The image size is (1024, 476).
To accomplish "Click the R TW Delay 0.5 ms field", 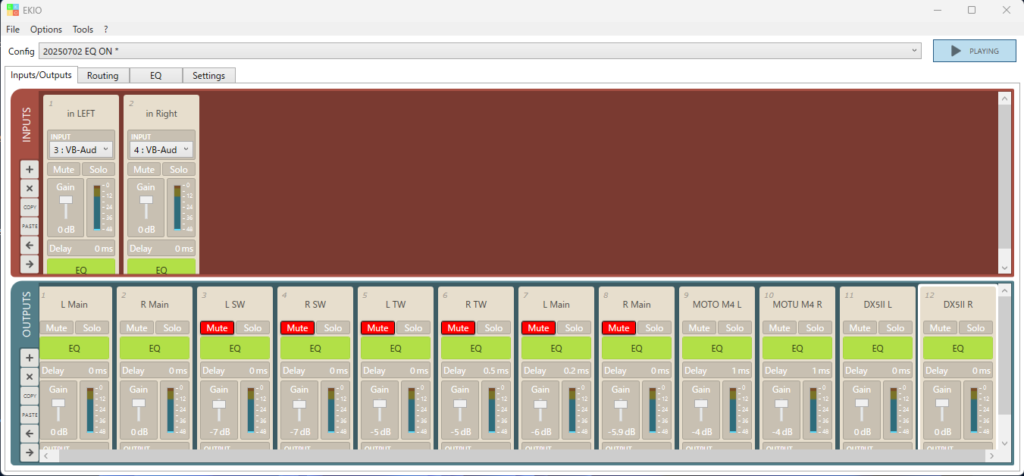I will pyautogui.click(x=476, y=371).
